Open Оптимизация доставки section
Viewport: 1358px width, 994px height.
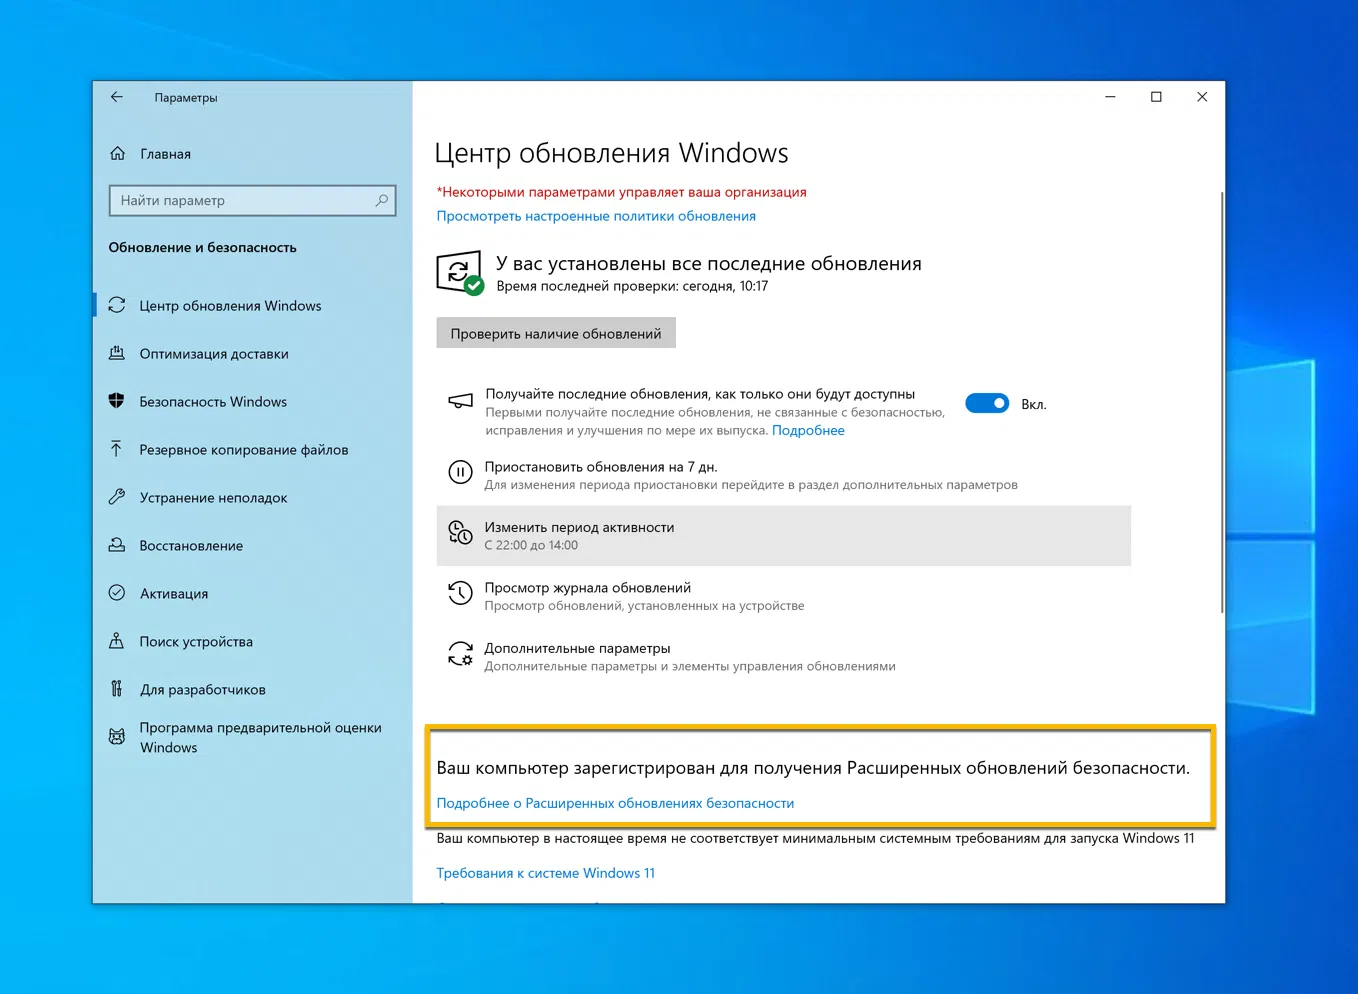click(214, 354)
